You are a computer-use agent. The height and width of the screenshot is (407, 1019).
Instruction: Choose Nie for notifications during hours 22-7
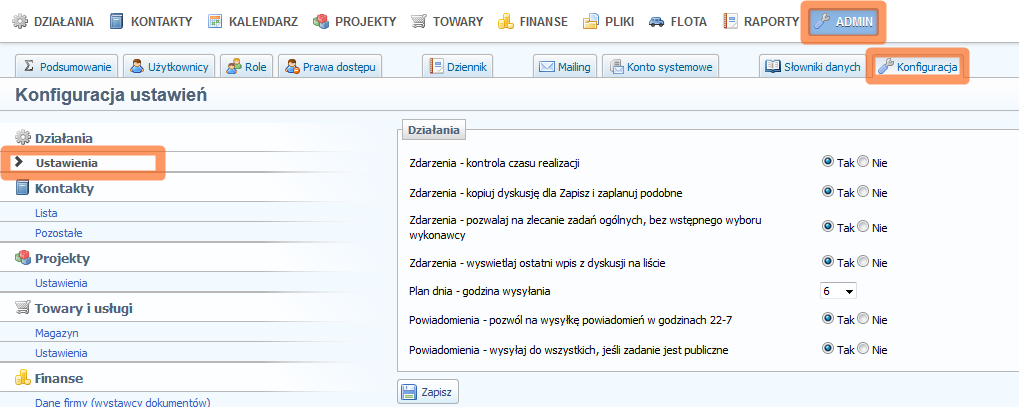click(864, 320)
